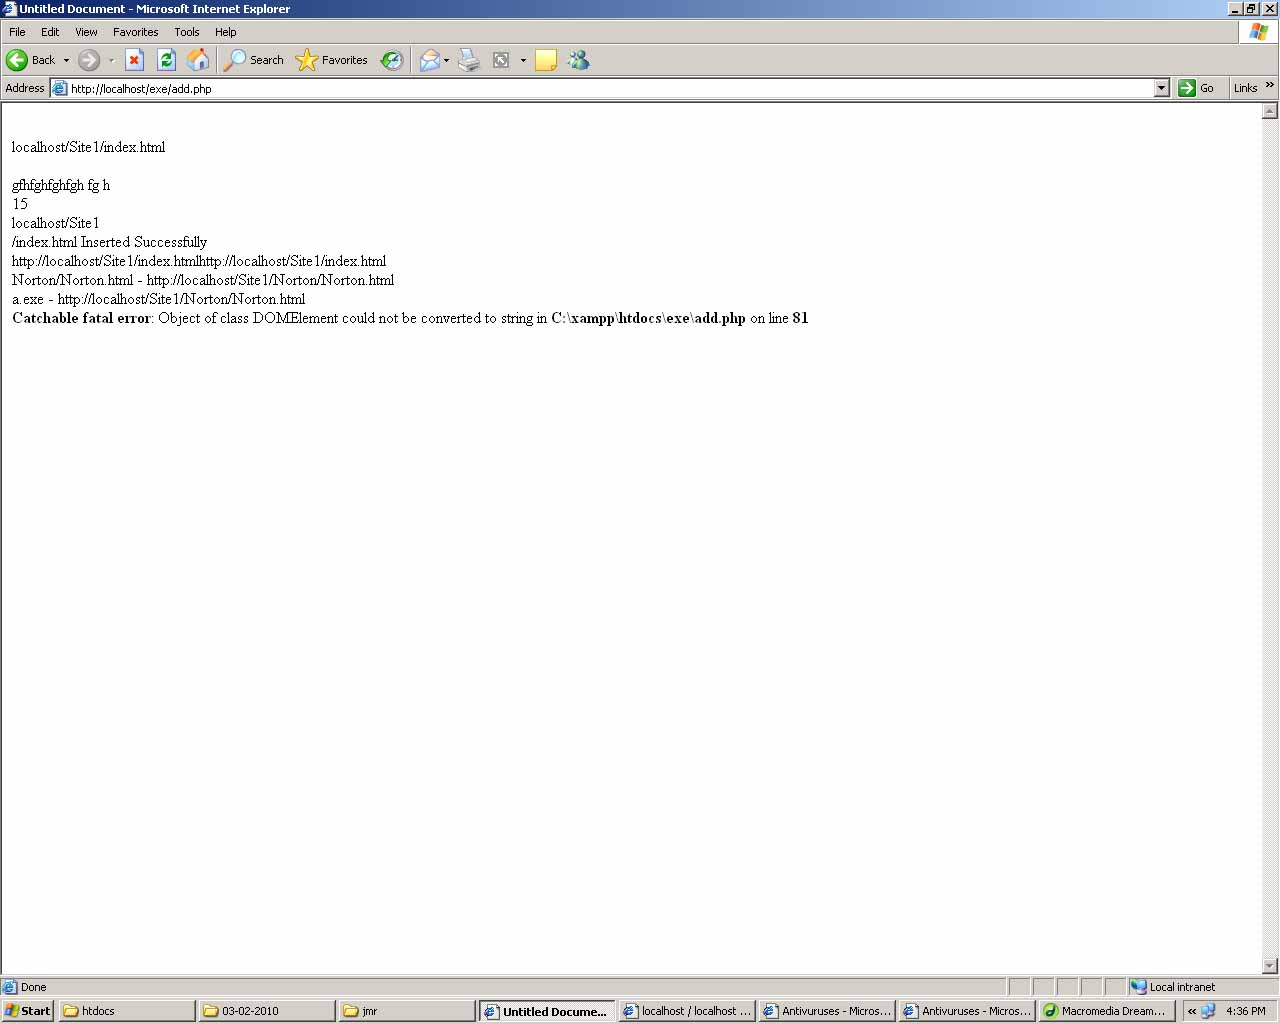The image size is (1280, 1024).
Task: Expand the toolbar overflow chevron beside Links
Action: point(1270,85)
